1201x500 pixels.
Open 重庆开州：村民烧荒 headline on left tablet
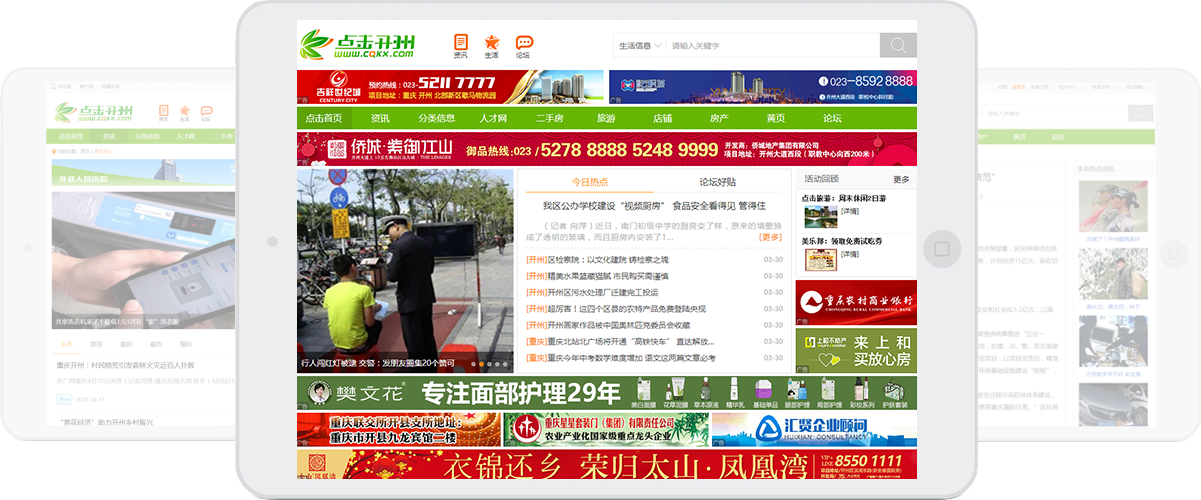(x=126, y=365)
